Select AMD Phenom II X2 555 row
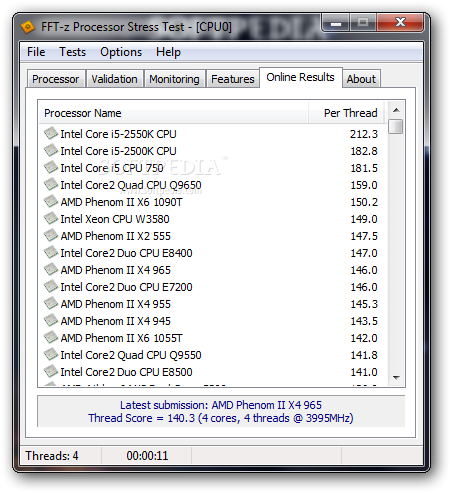This screenshot has width=451, height=493. (x=213, y=236)
